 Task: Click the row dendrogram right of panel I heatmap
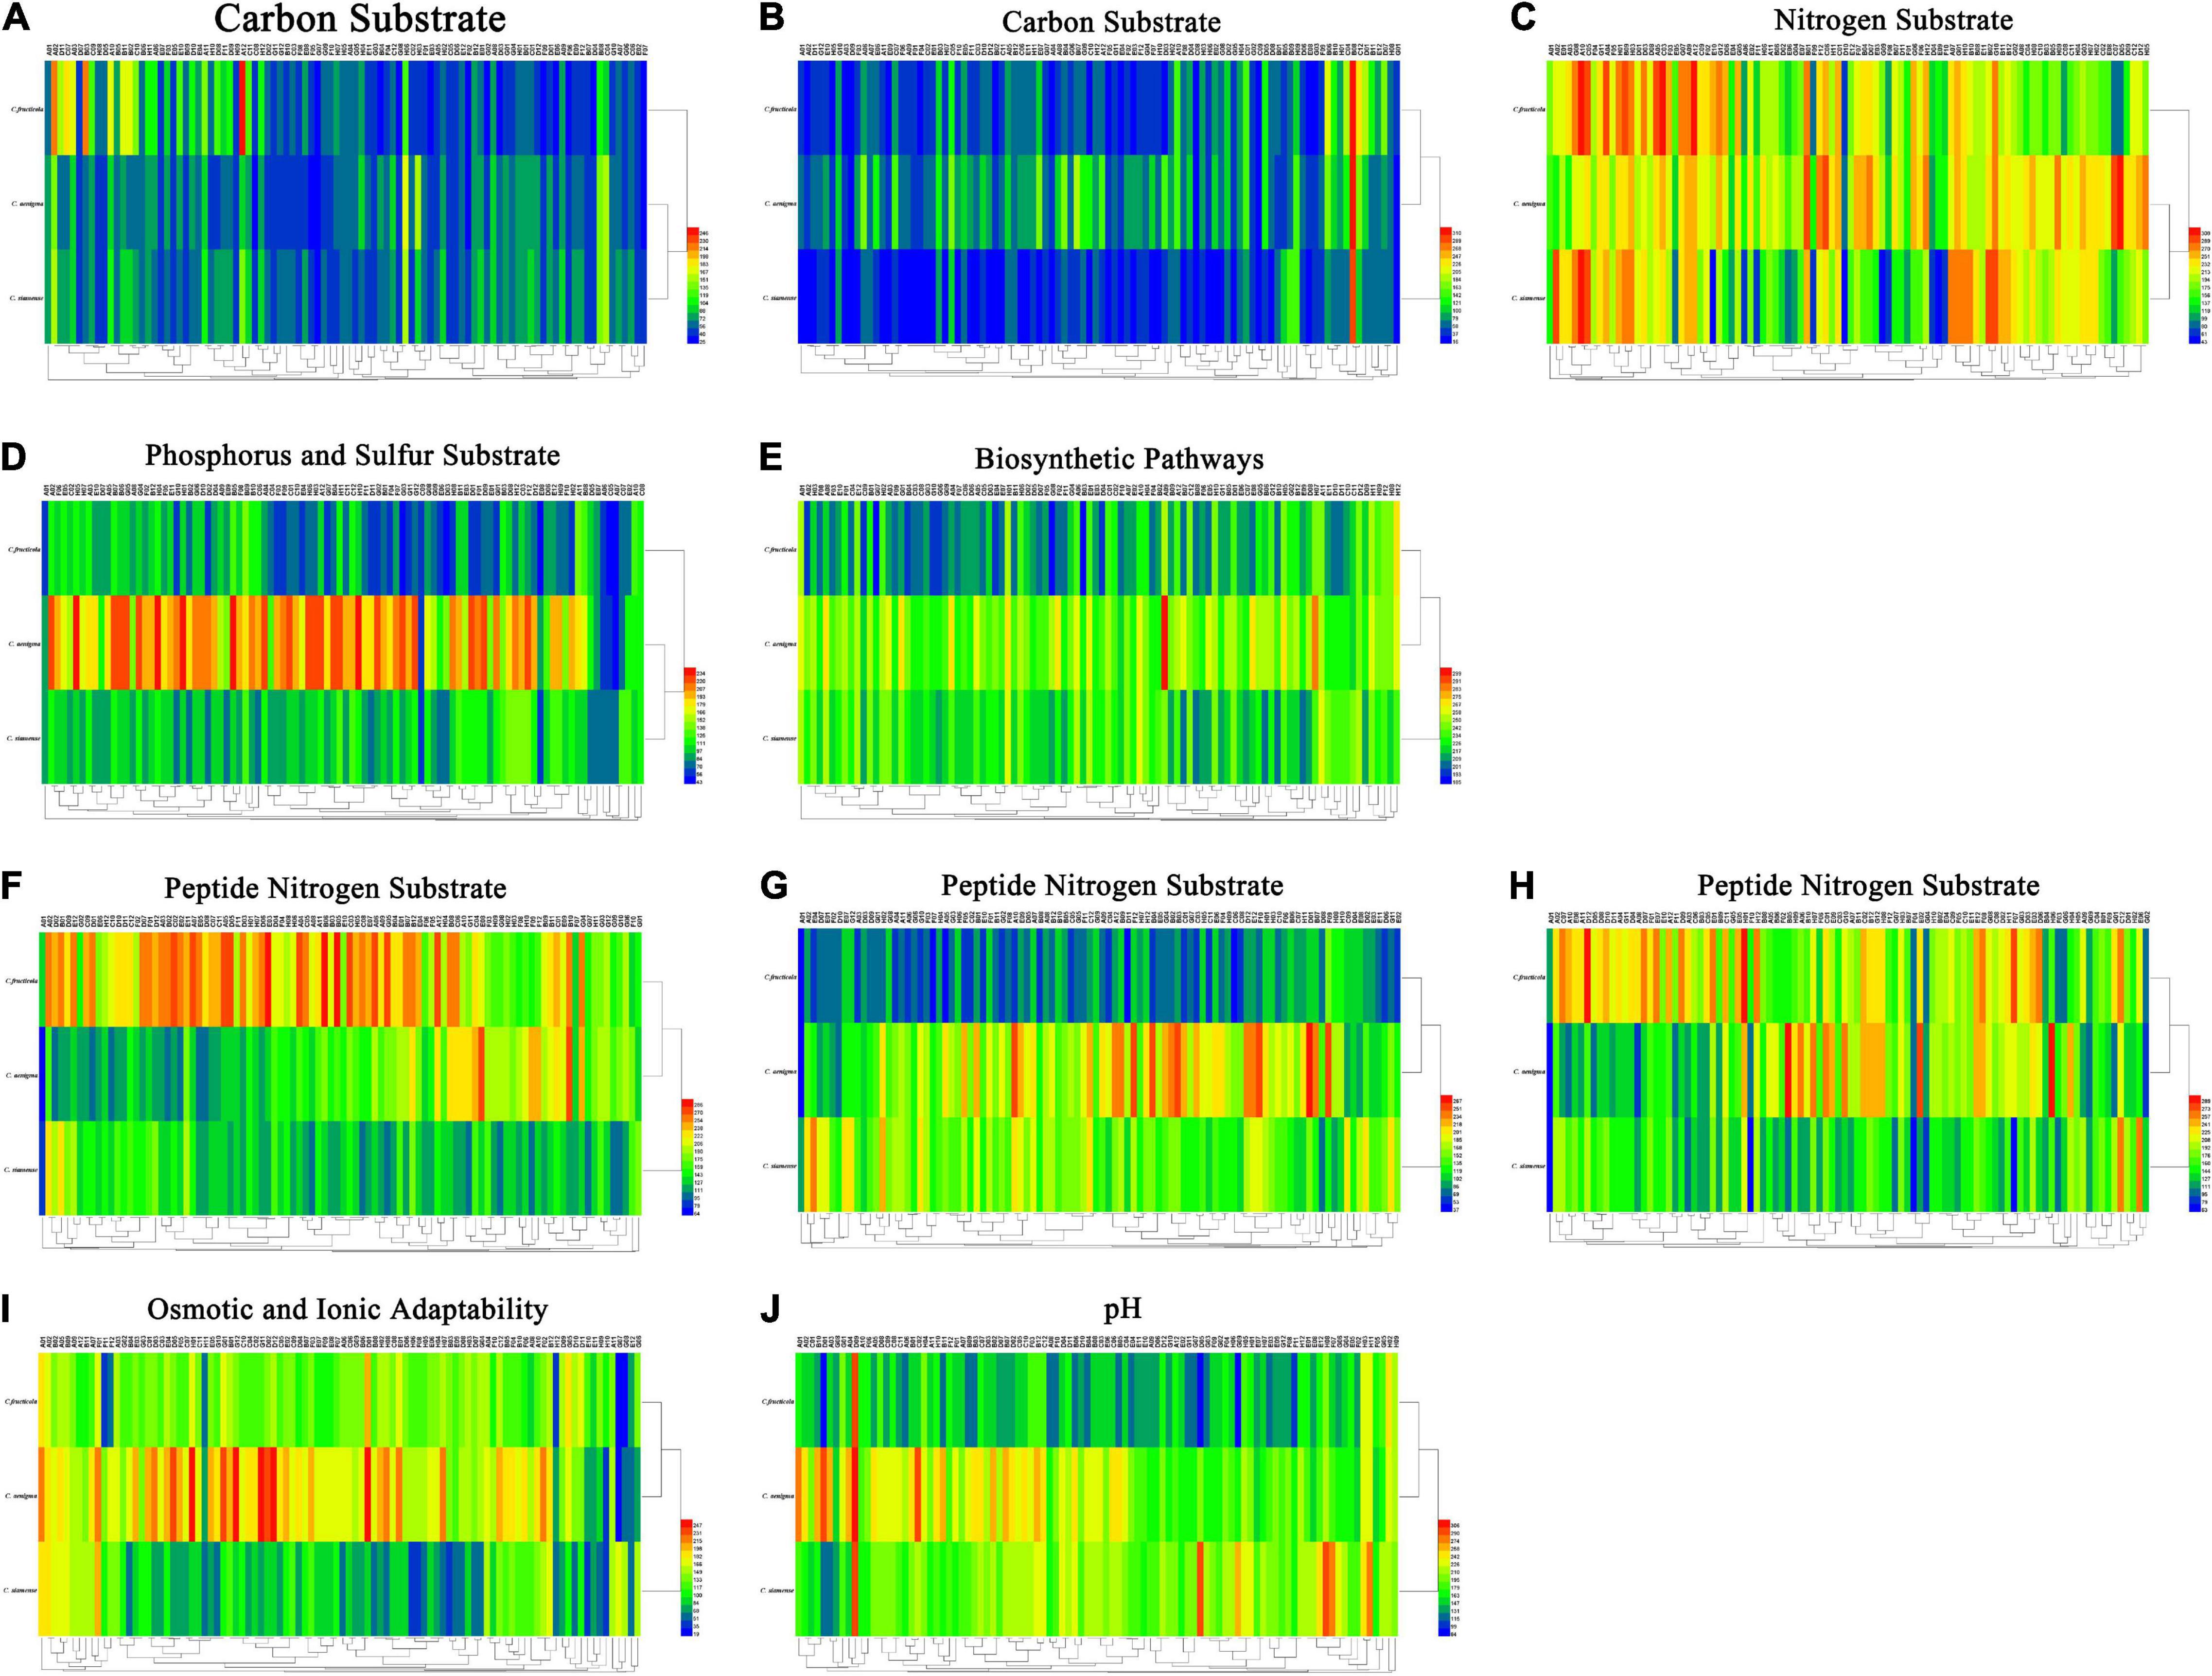tap(660, 1496)
